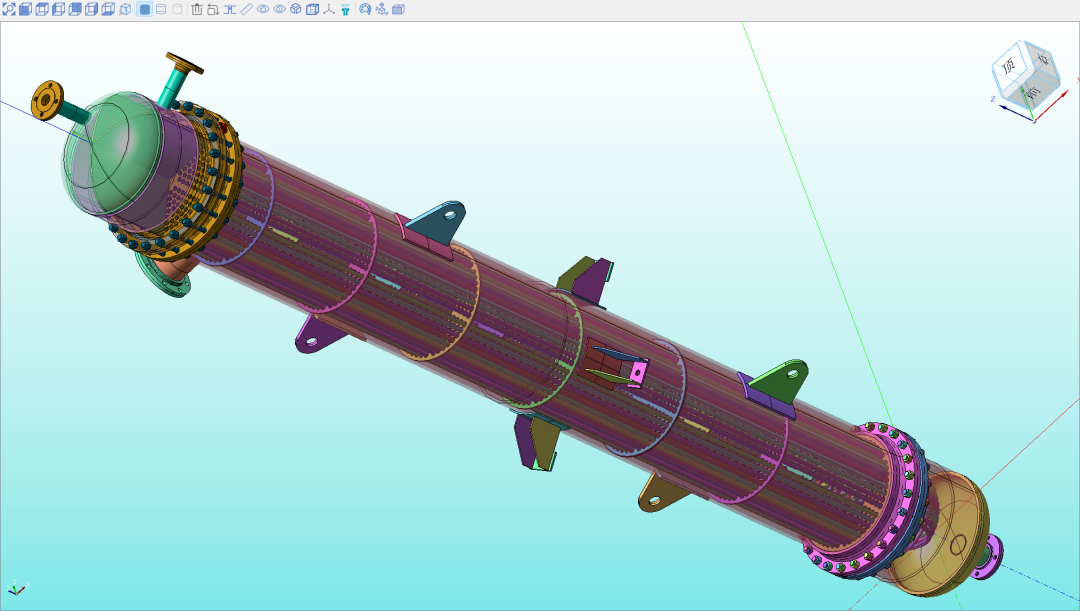This screenshot has height=611, width=1080.
Task: Switch to back view cube icon
Action: click(75, 10)
